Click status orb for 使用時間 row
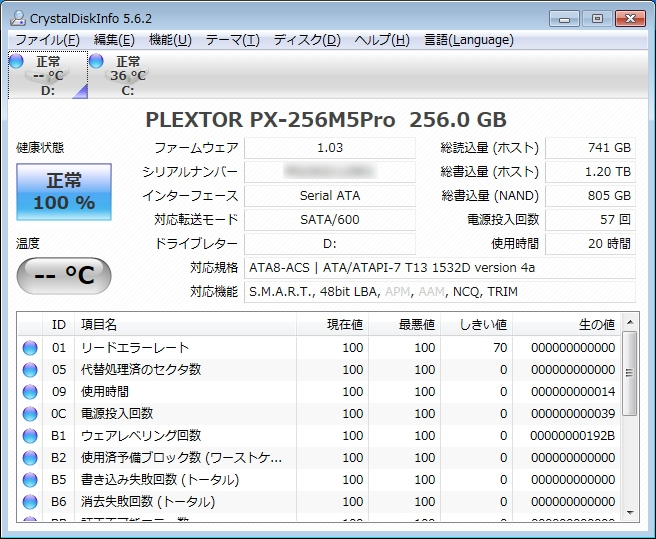This screenshot has height=539, width=656. click(x=30, y=392)
